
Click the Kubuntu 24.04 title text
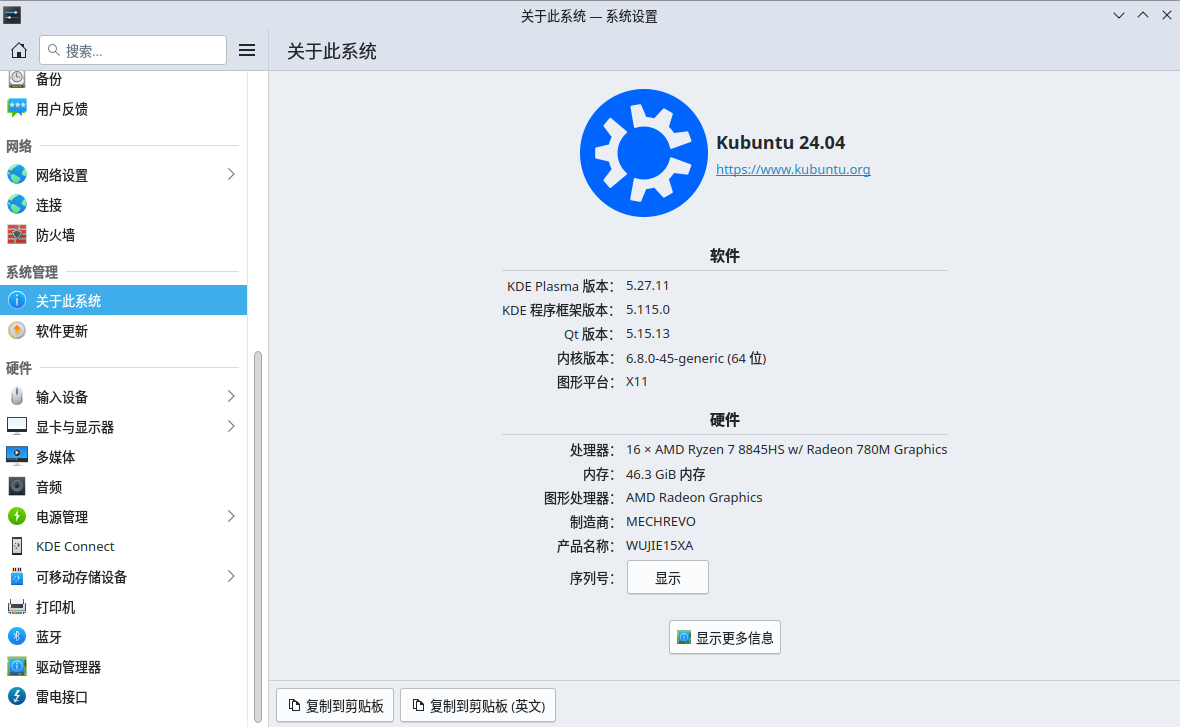(x=780, y=142)
